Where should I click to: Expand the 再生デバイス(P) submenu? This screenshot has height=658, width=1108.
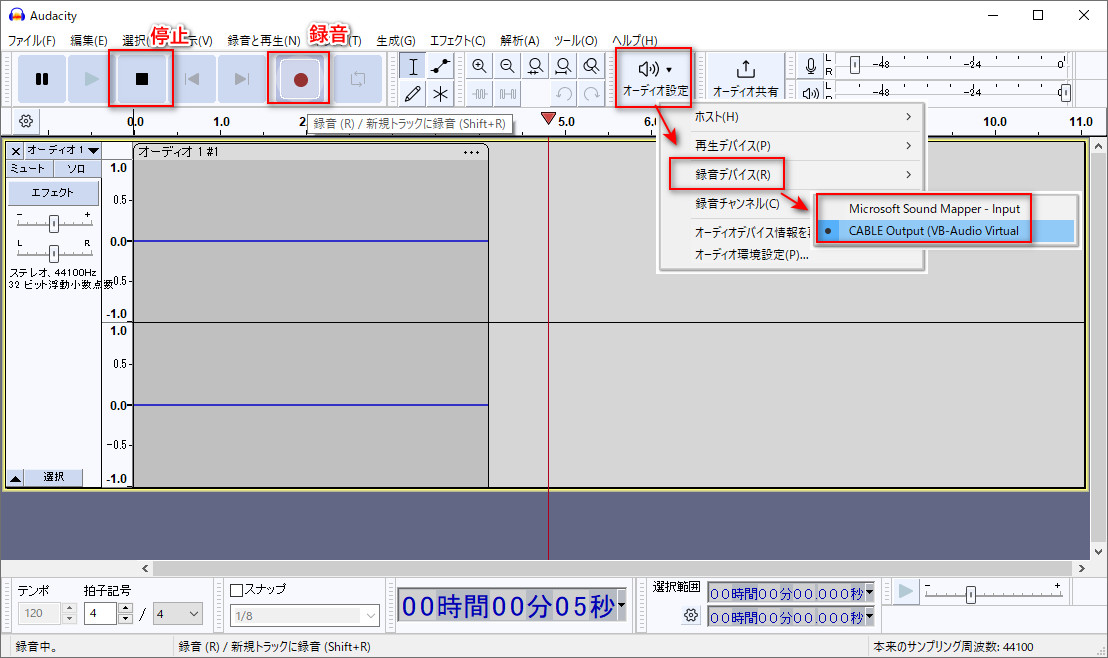tap(791, 146)
